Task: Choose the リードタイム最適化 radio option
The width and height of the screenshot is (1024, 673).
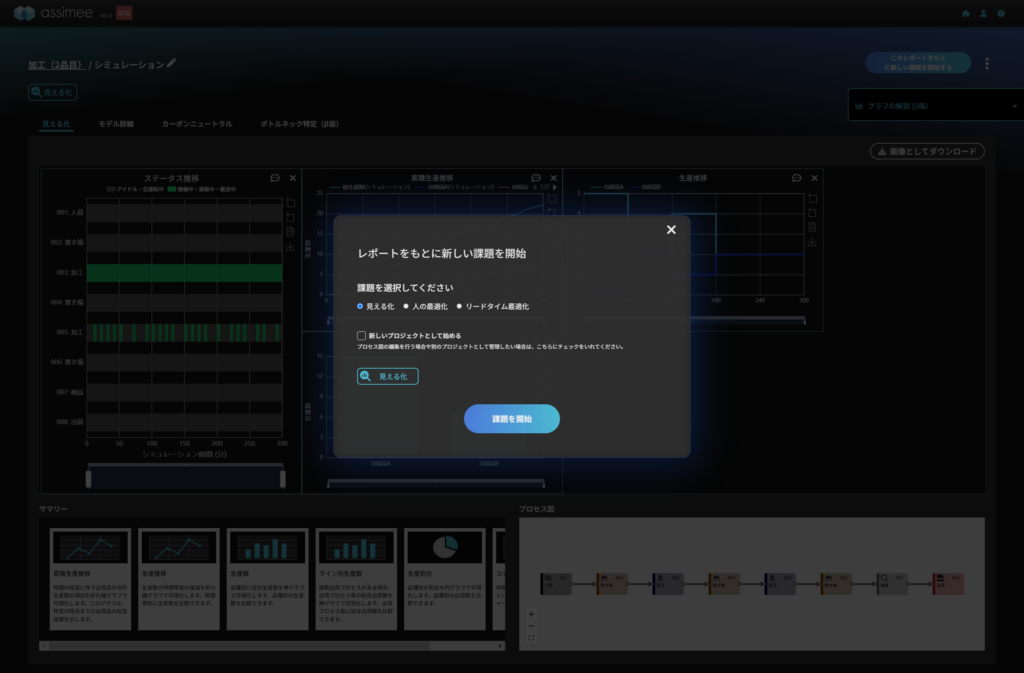Action: [459, 306]
